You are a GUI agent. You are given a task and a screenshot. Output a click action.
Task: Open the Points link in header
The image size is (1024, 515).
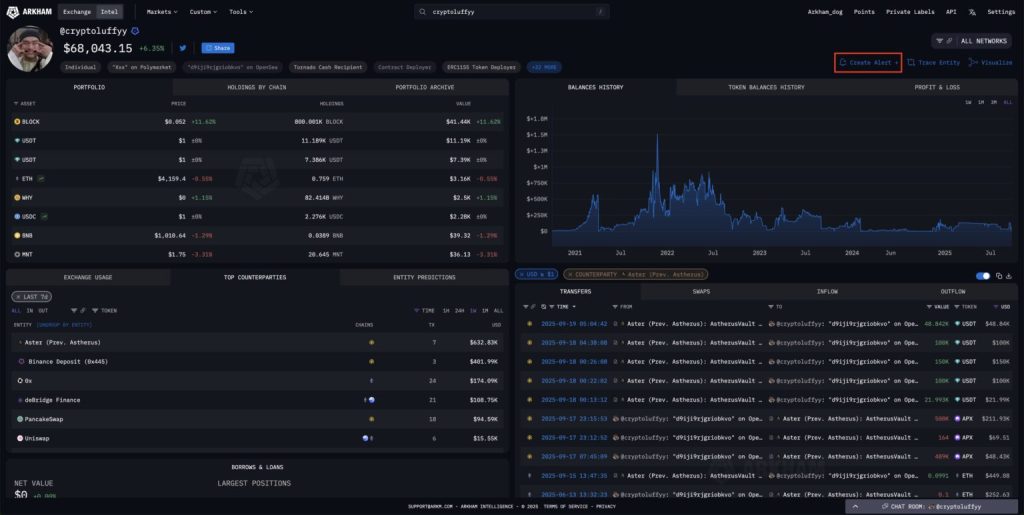click(864, 12)
